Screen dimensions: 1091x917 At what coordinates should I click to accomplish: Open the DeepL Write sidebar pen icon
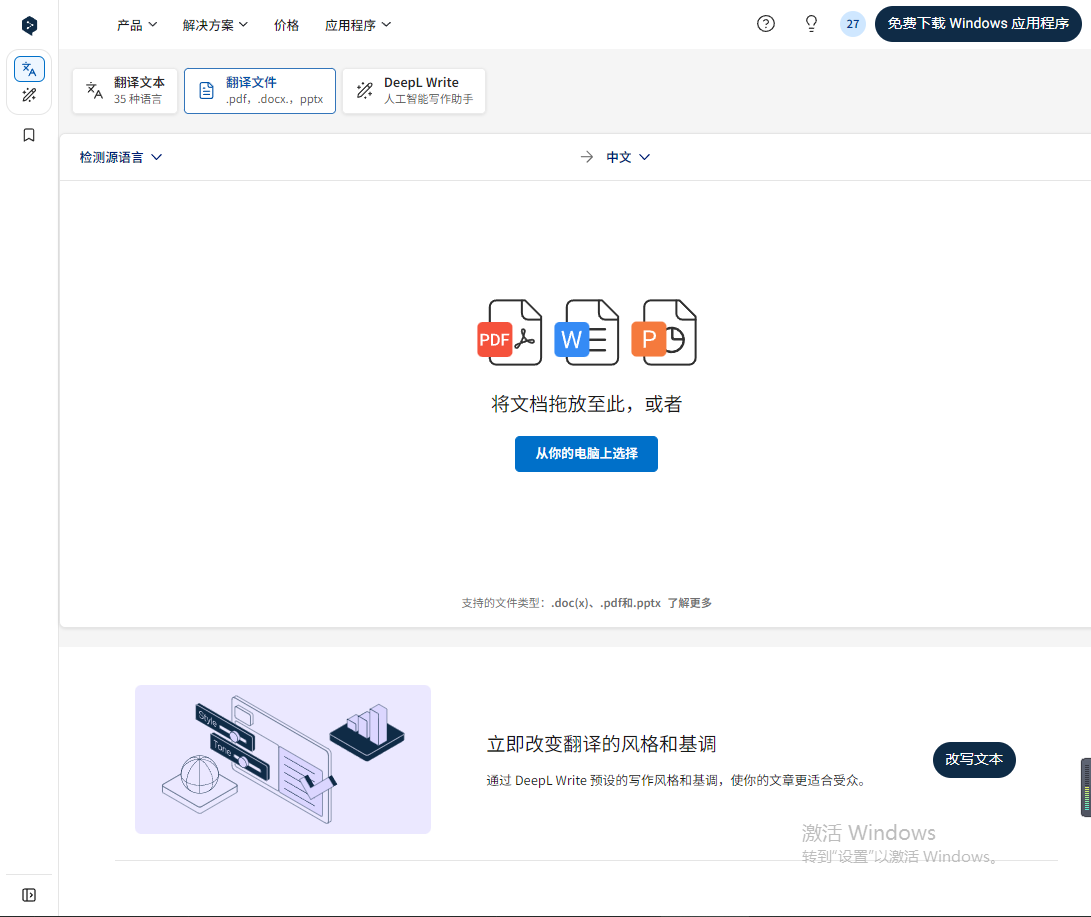29,95
